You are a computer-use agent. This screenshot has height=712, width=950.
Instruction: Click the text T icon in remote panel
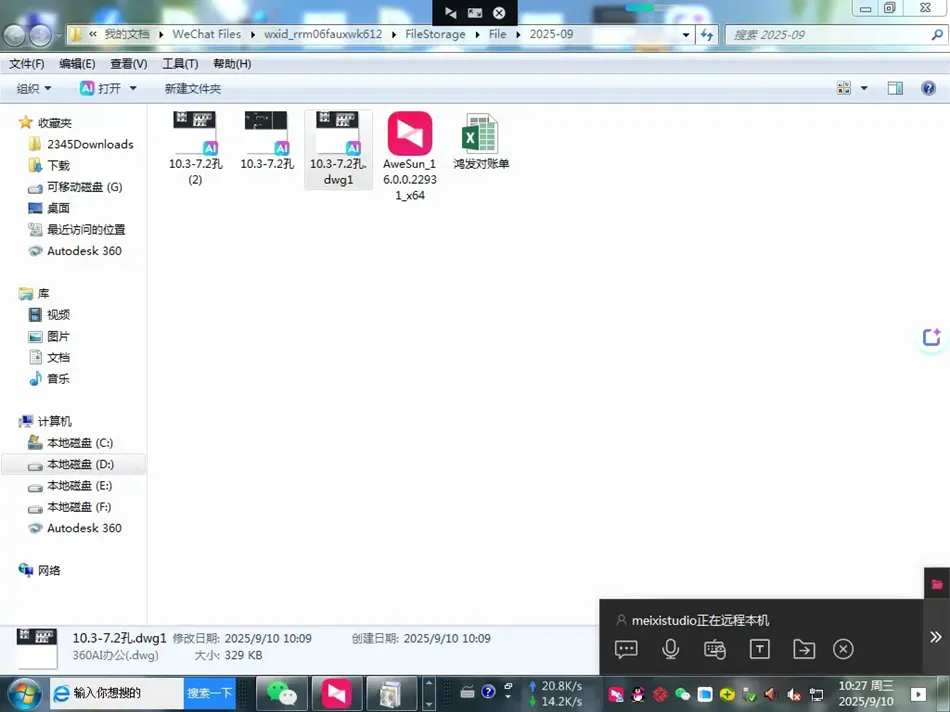[x=759, y=649]
